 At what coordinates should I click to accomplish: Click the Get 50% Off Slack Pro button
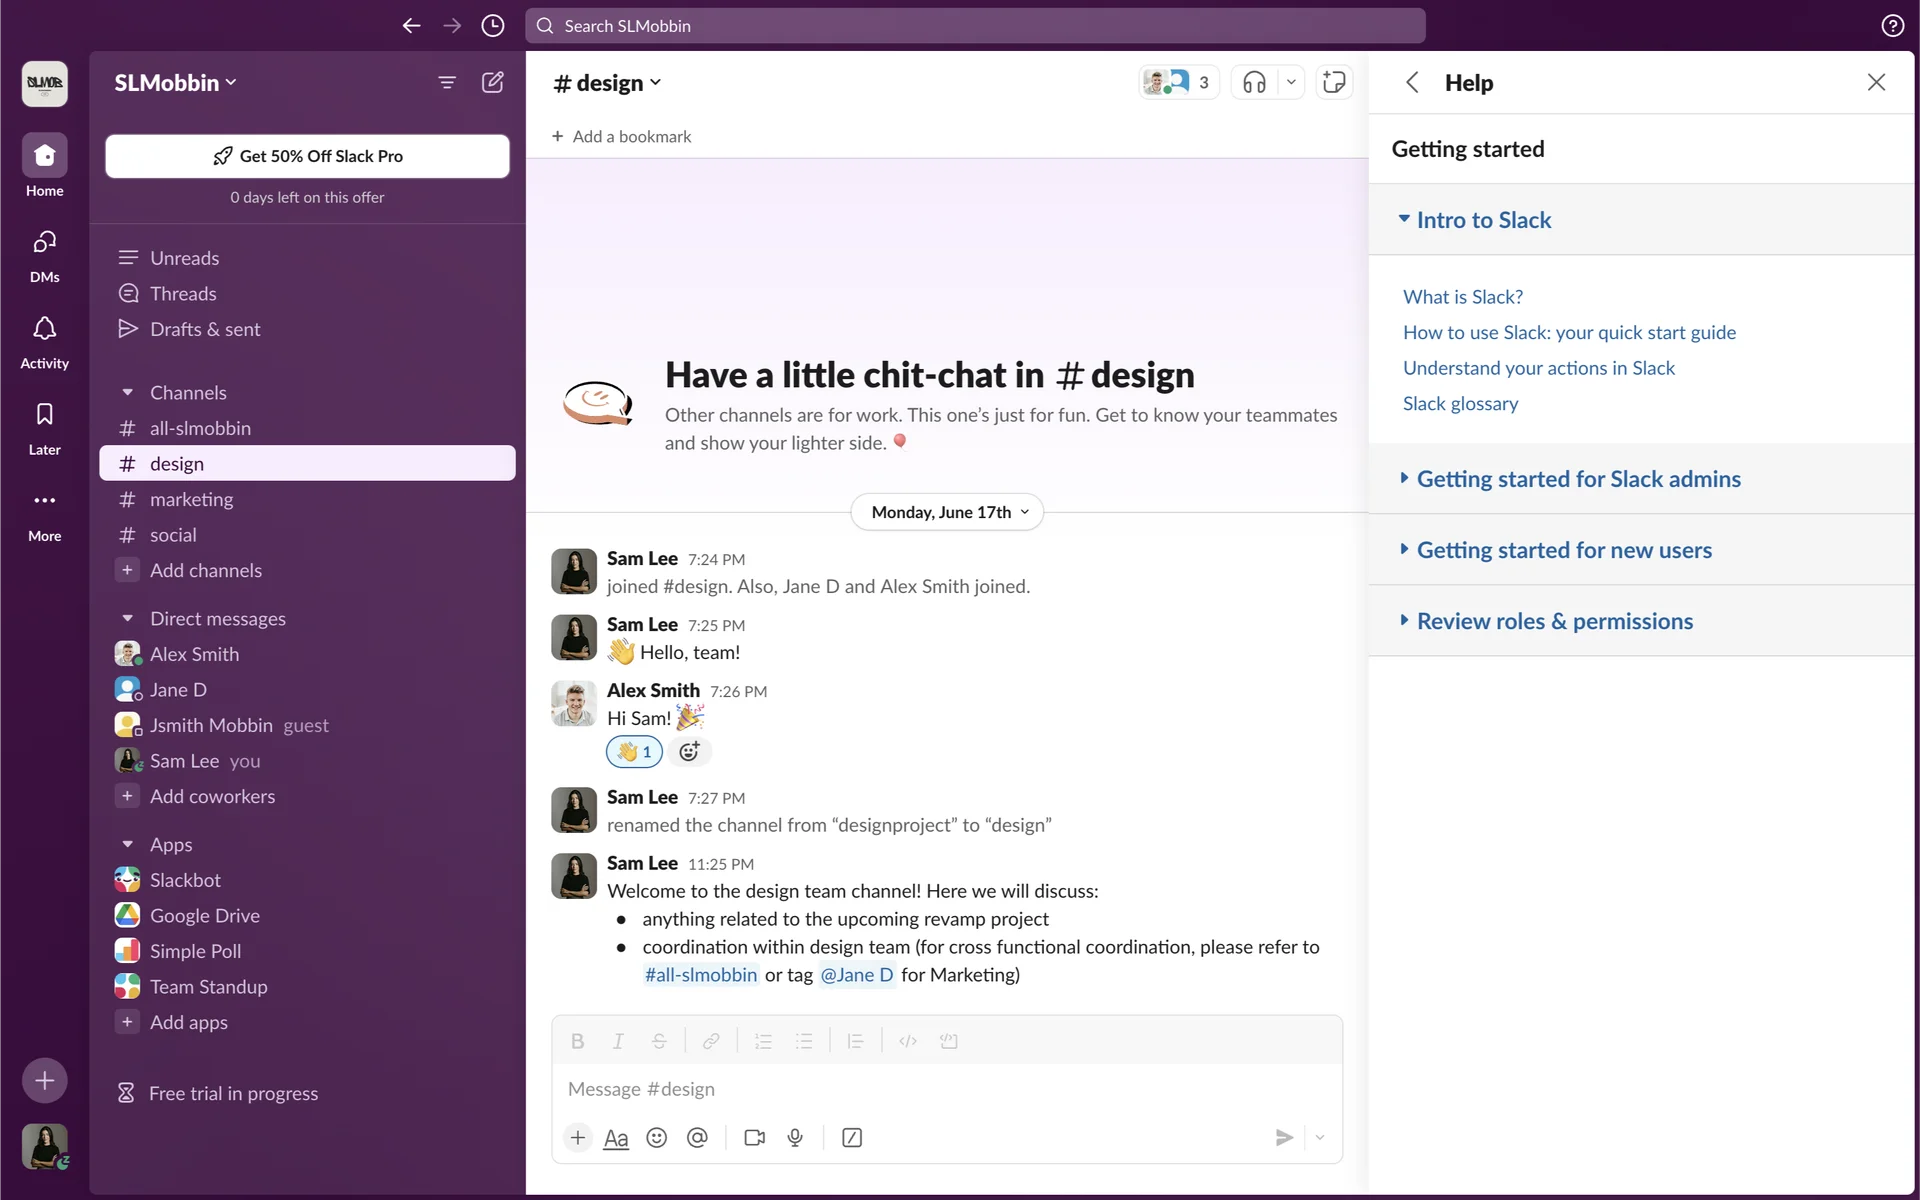click(x=307, y=156)
